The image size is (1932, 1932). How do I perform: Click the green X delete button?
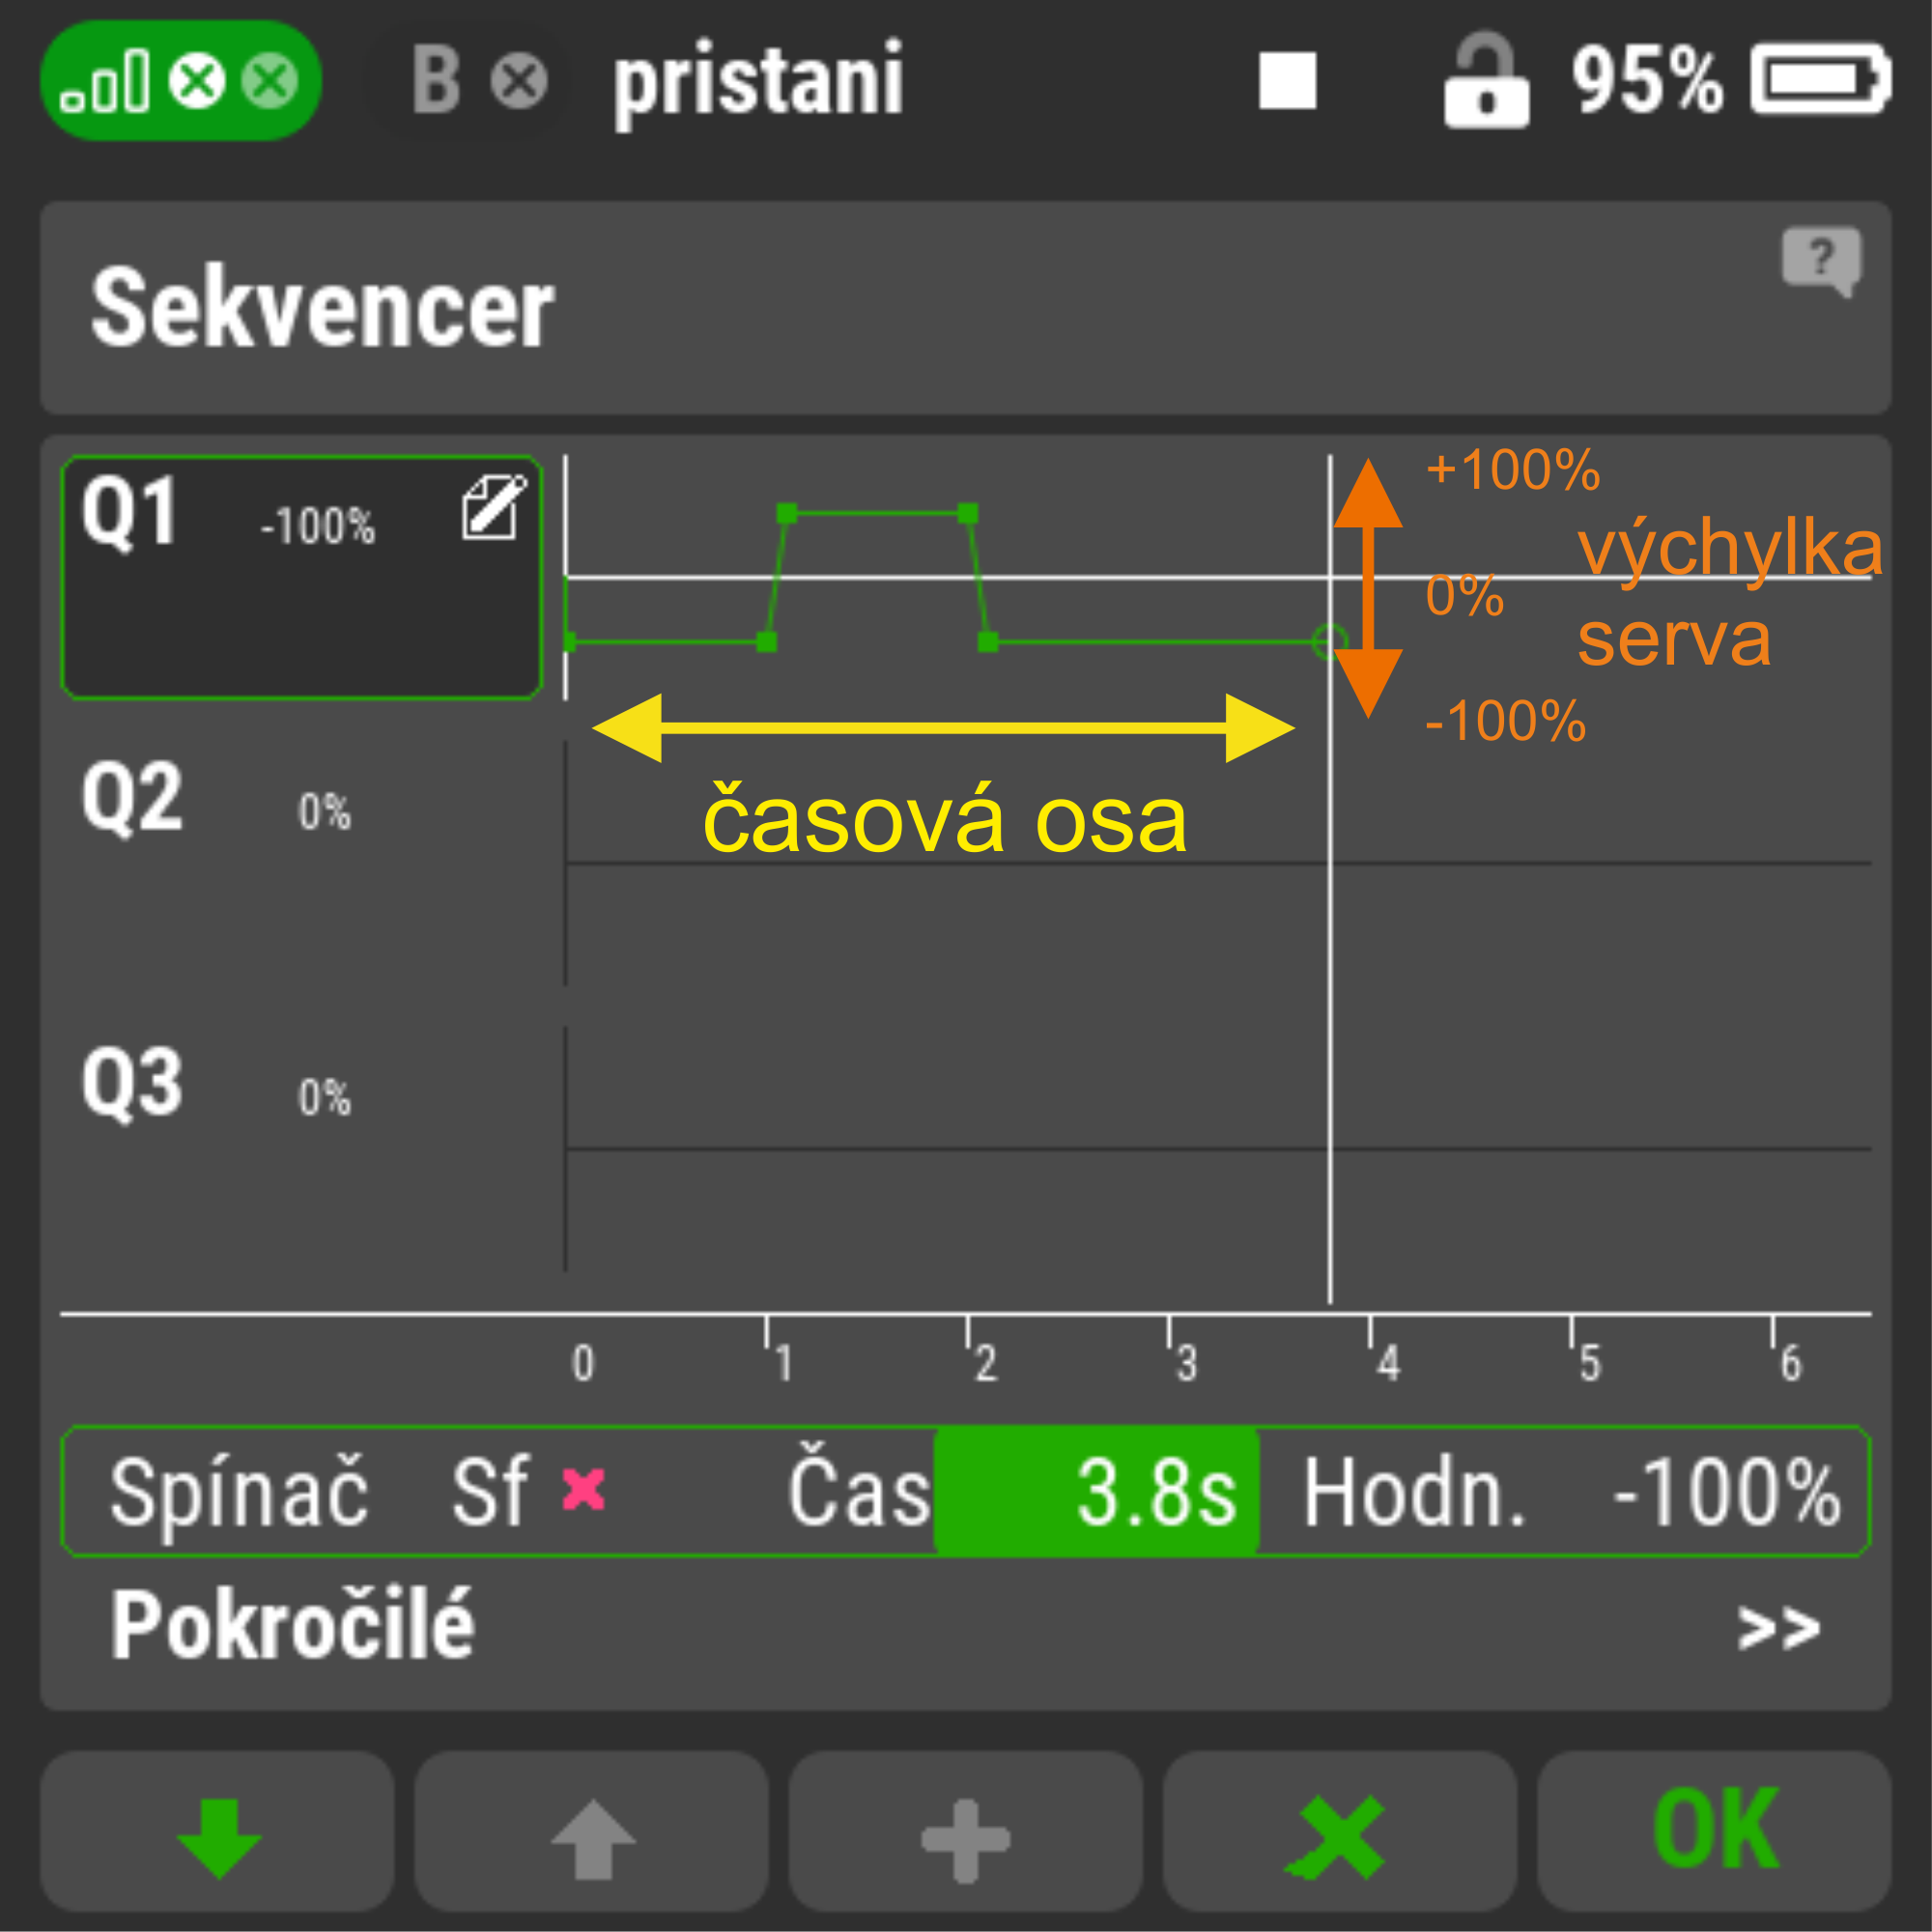point(1338,1838)
